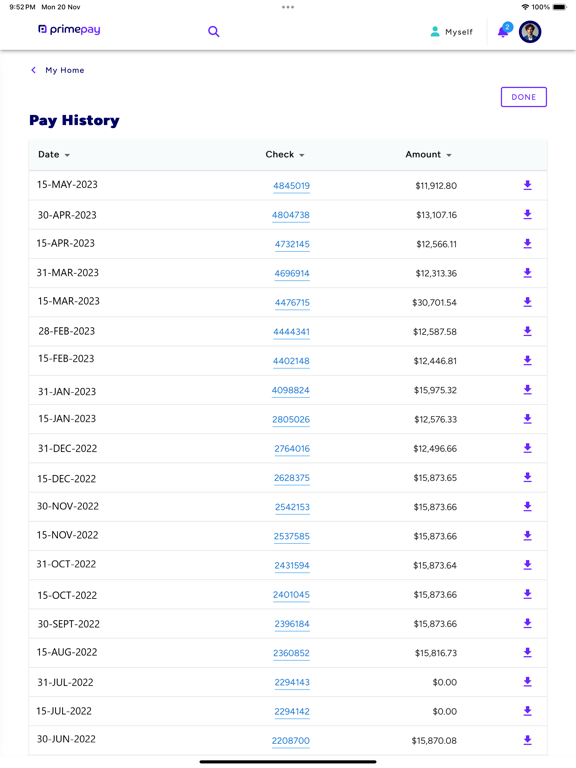Download pay stub for 15-APR-2023
This screenshot has width=576, height=768.
pyautogui.click(x=528, y=243)
